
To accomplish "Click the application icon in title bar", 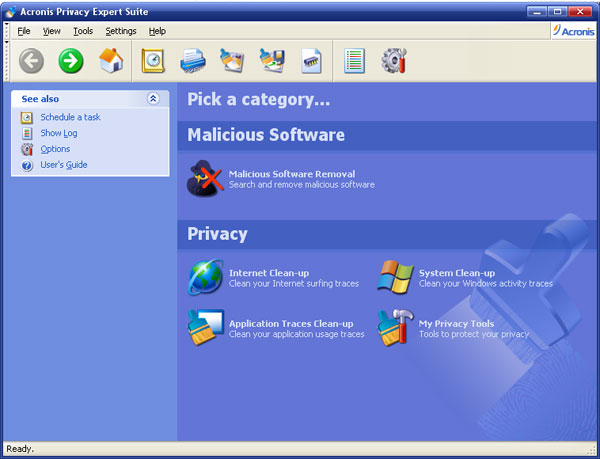I will pyautogui.click(x=11, y=12).
